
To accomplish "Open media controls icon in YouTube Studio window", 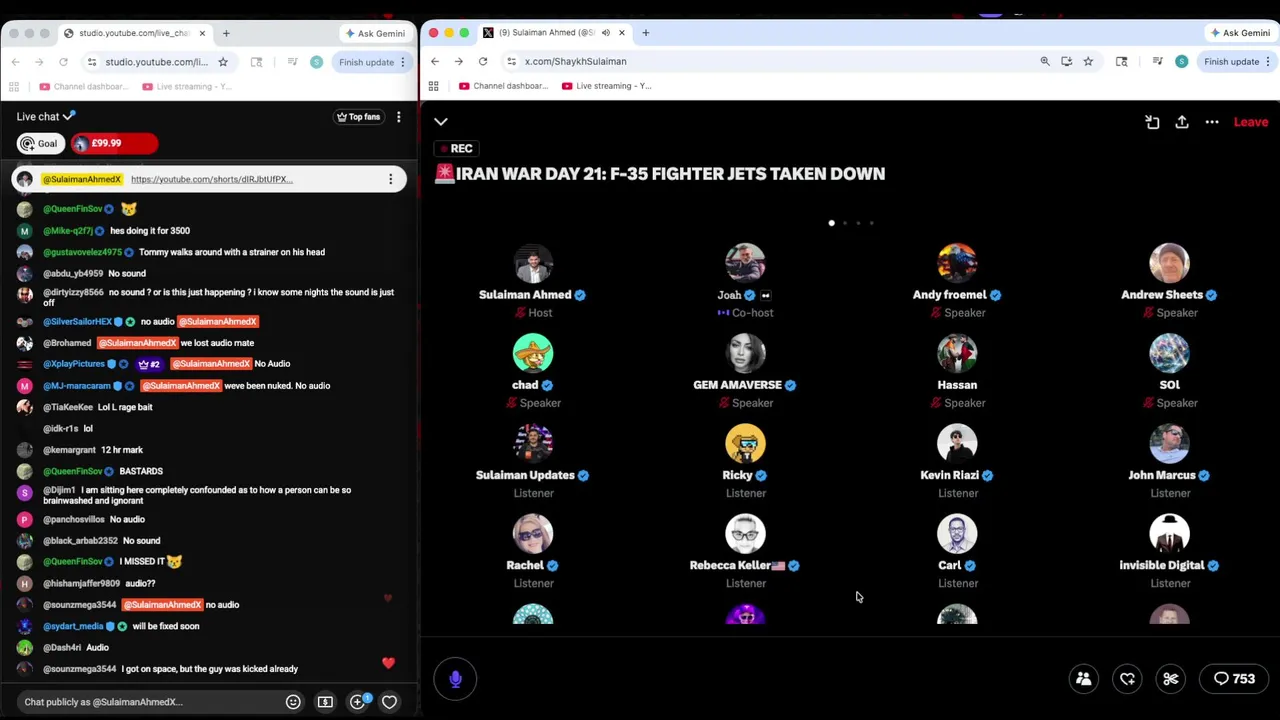I will (x=292, y=62).
